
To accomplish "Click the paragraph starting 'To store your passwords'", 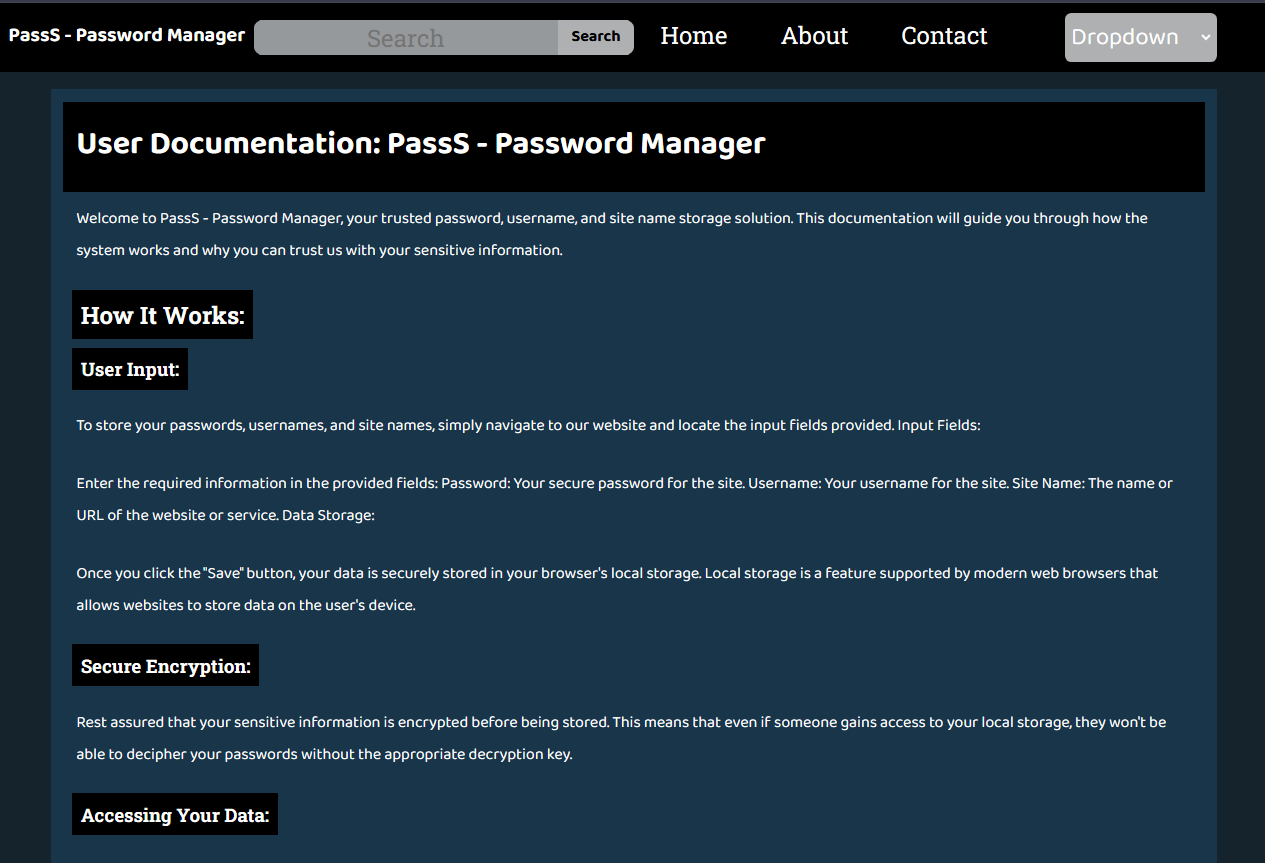I will [x=528, y=425].
